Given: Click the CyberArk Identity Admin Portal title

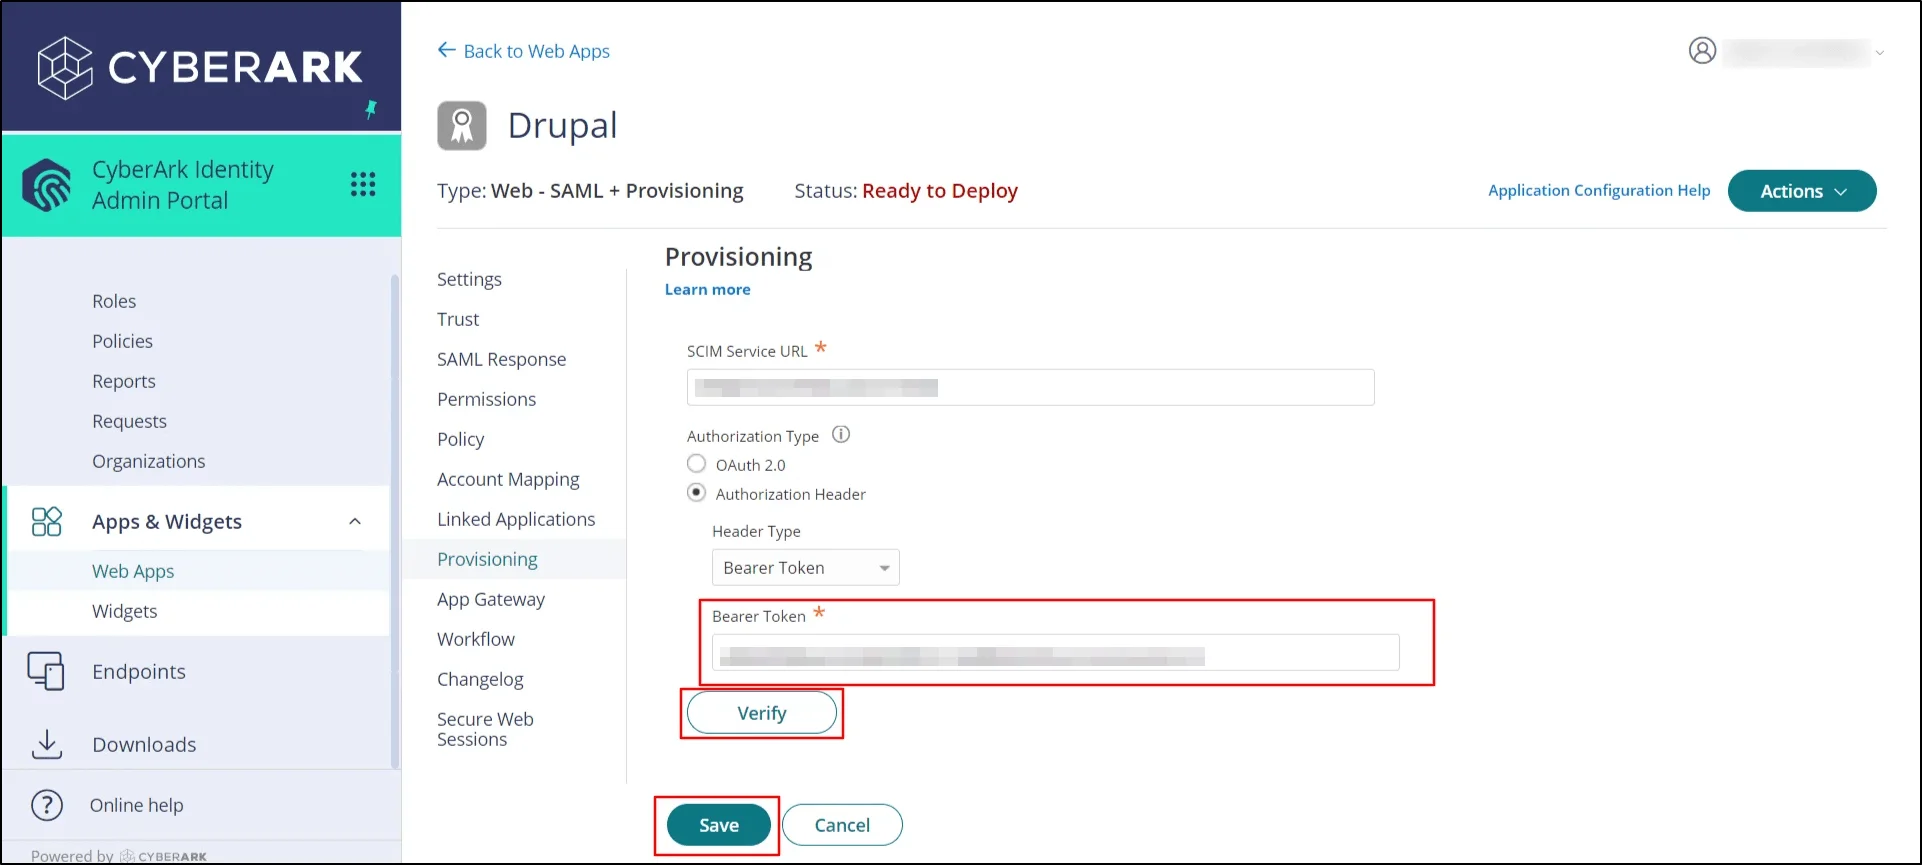Looking at the screenshot, I should tap(183, 185).
